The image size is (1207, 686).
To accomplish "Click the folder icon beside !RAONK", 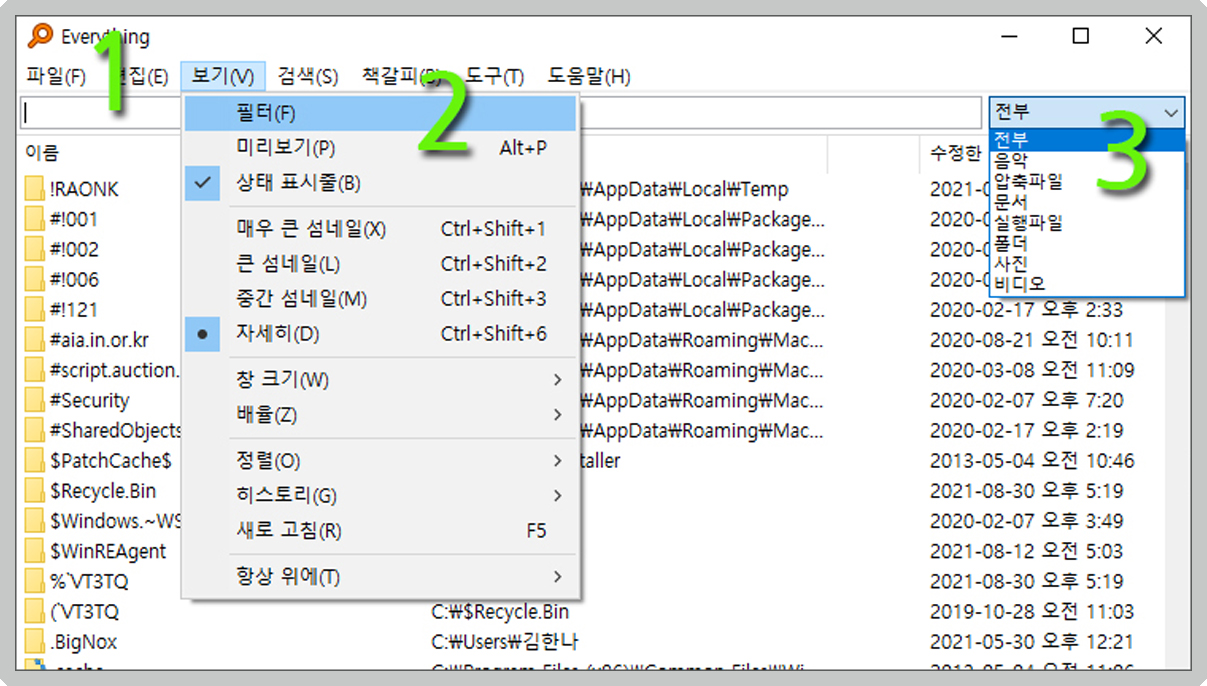I will [35, 189].
